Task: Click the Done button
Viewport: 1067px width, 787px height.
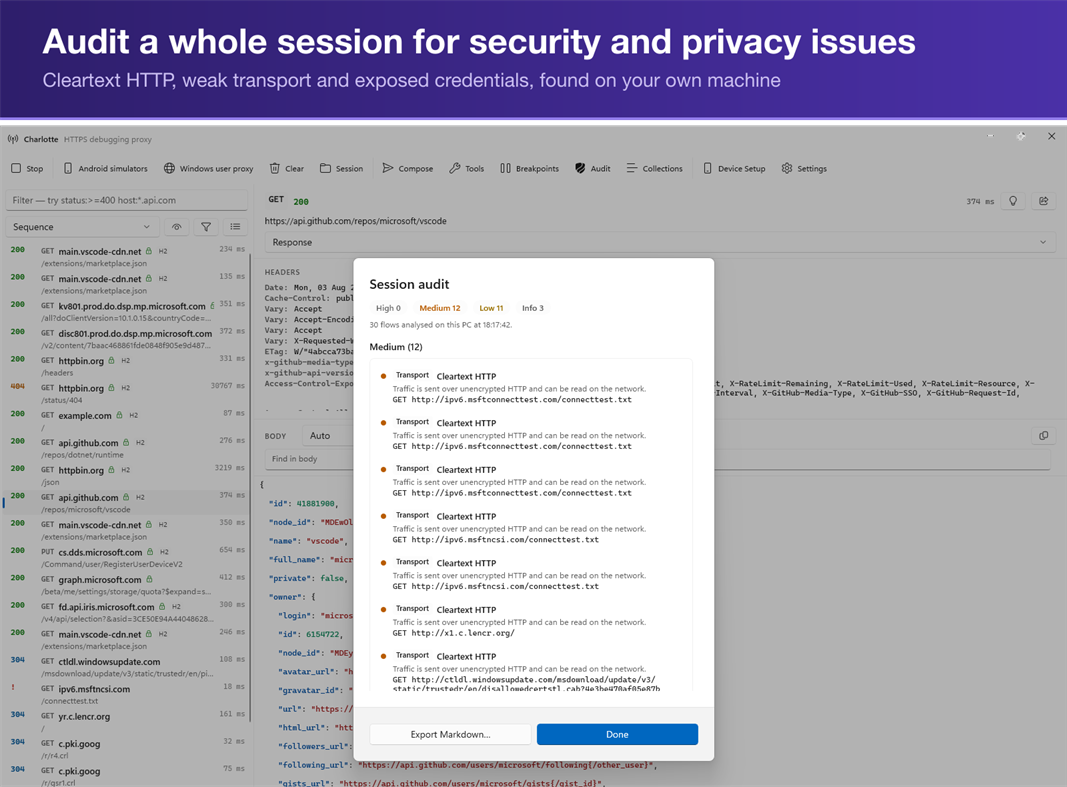Action: click(x=617, y=735)
